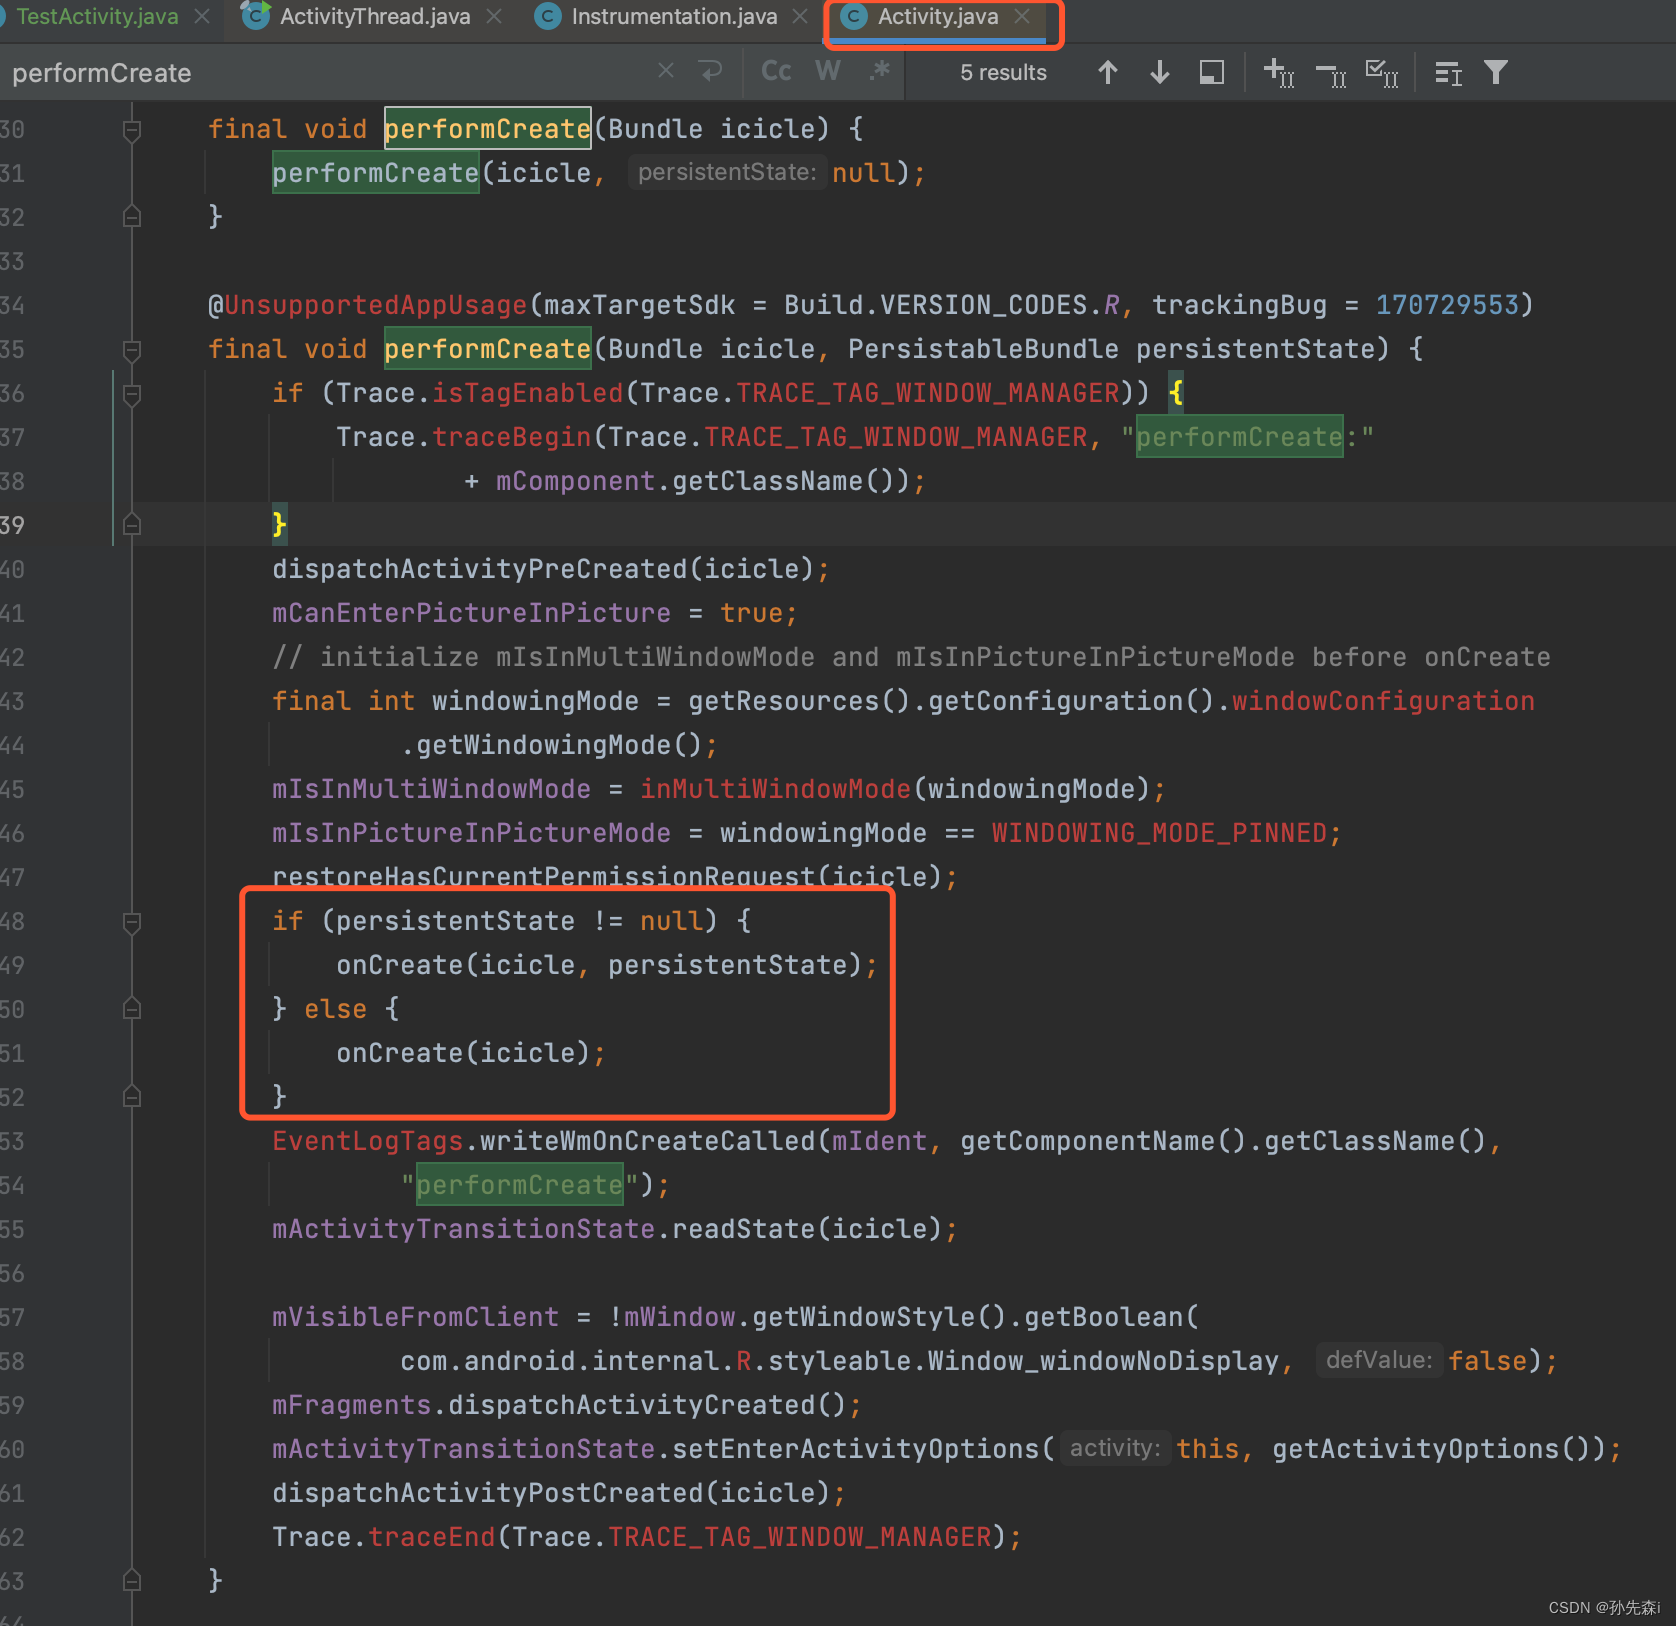
Task: Click fold end marker at line 52
Action: point(132,1097)
